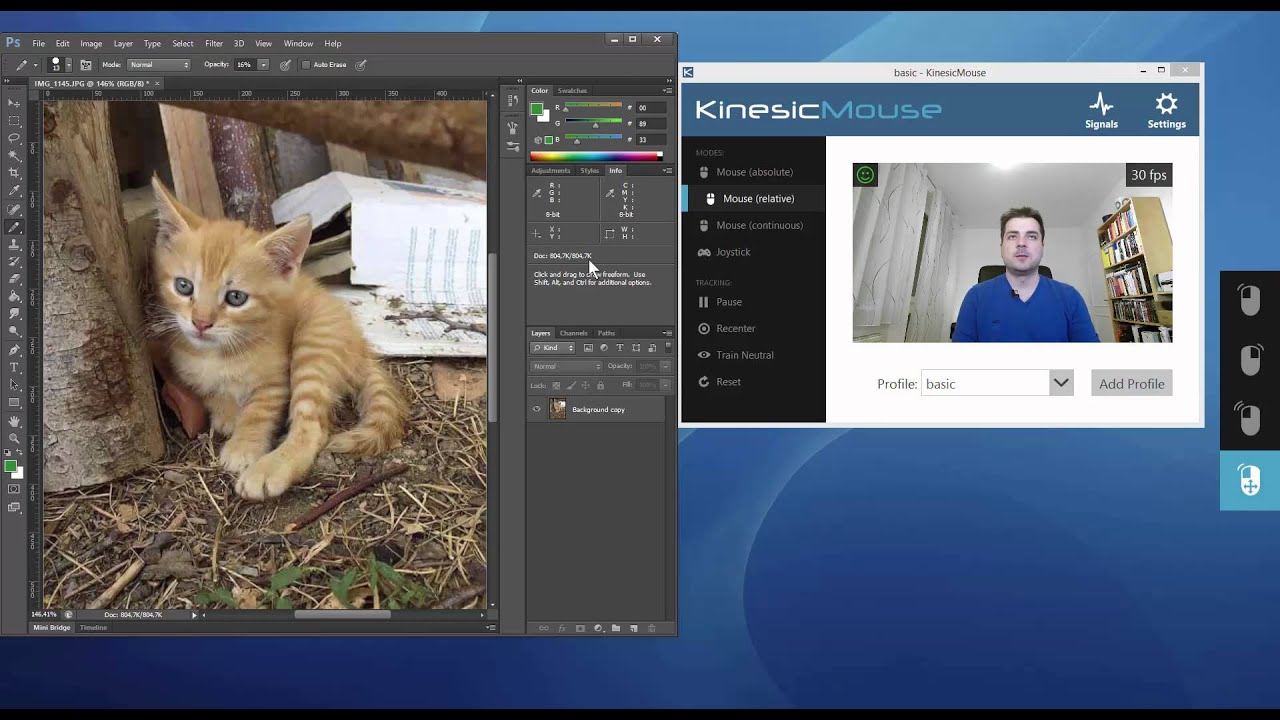Image resolution: width=1280 pixels, height=720 pixels.
Task: Create new layer icon in Layers panel
Action: (633, 628)
